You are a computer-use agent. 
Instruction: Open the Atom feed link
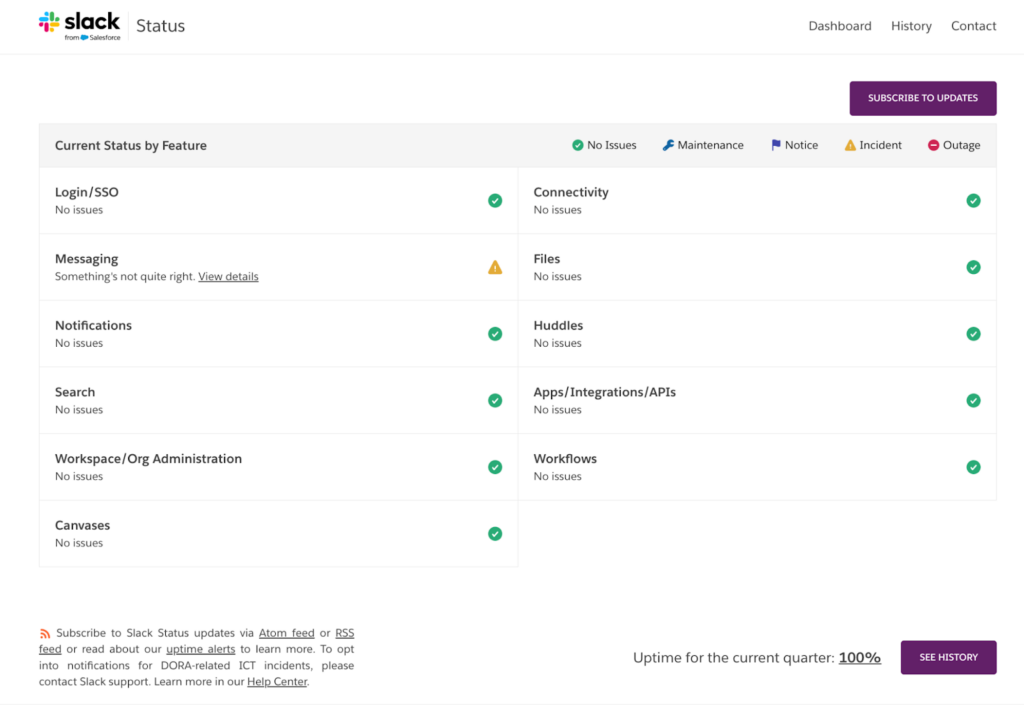click(x=286, y=632)
